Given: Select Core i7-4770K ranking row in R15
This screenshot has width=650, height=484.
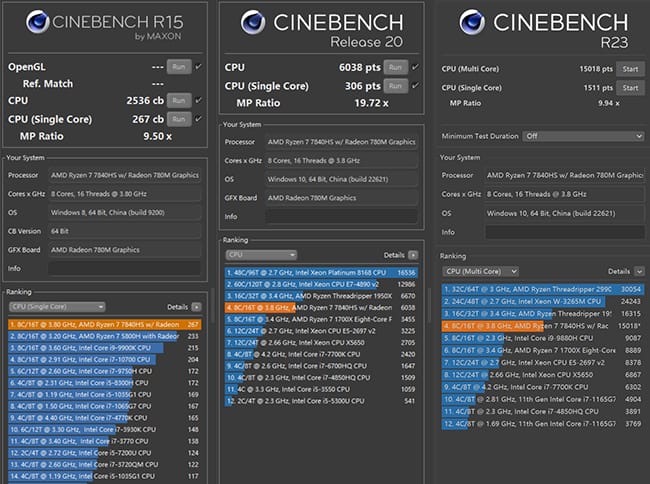Looking at the screenshot, I should pyautogui.click(x=104, y=418).
